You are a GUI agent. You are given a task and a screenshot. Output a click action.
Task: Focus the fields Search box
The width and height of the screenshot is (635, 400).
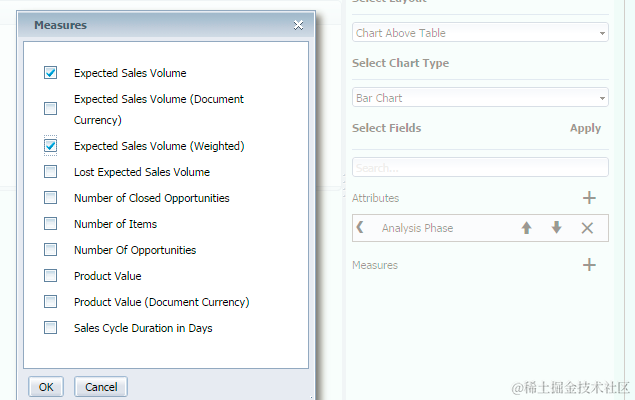point(480,167)
